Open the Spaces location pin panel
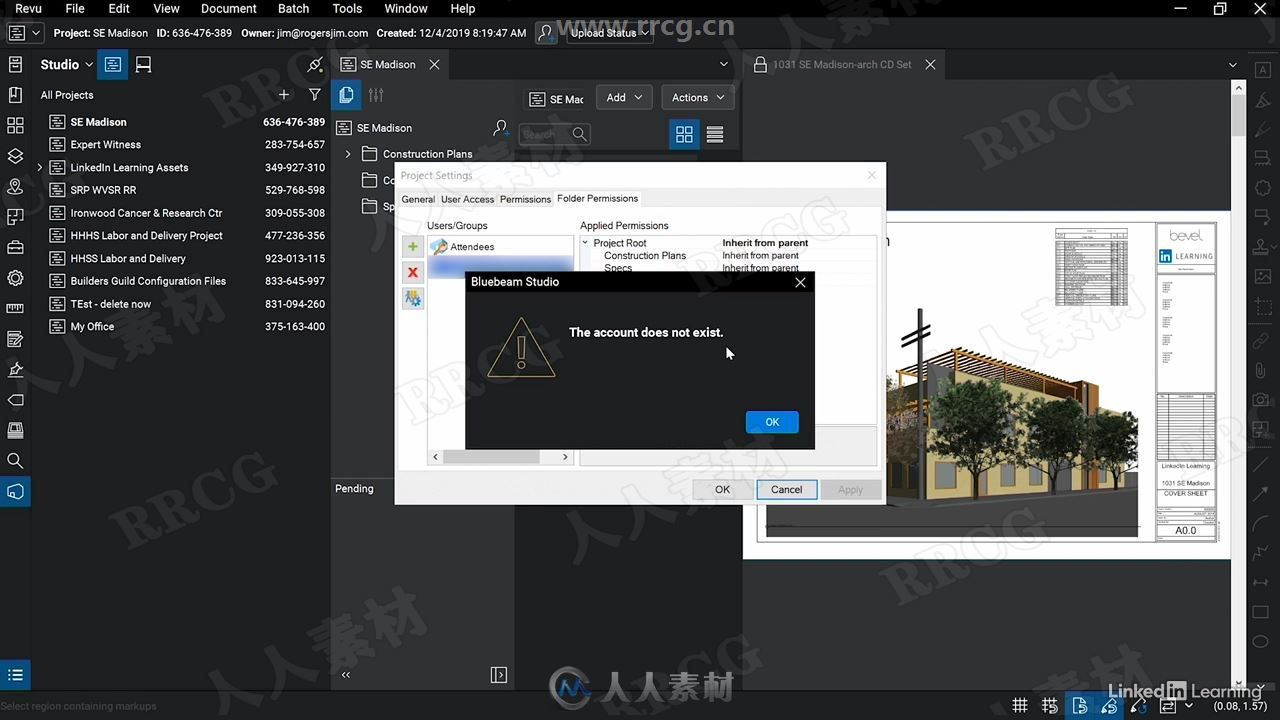The image size is (1280, 720). [15, 187]
